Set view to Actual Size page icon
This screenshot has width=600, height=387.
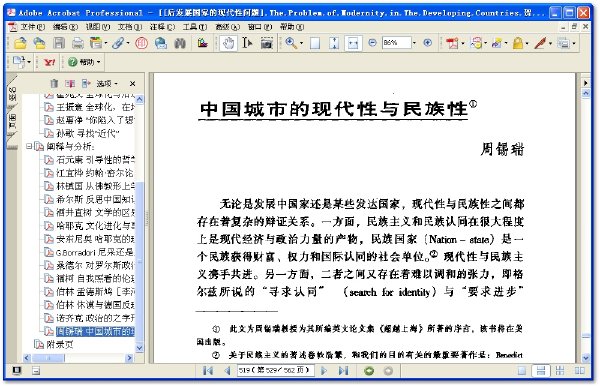tap(315, 43)
